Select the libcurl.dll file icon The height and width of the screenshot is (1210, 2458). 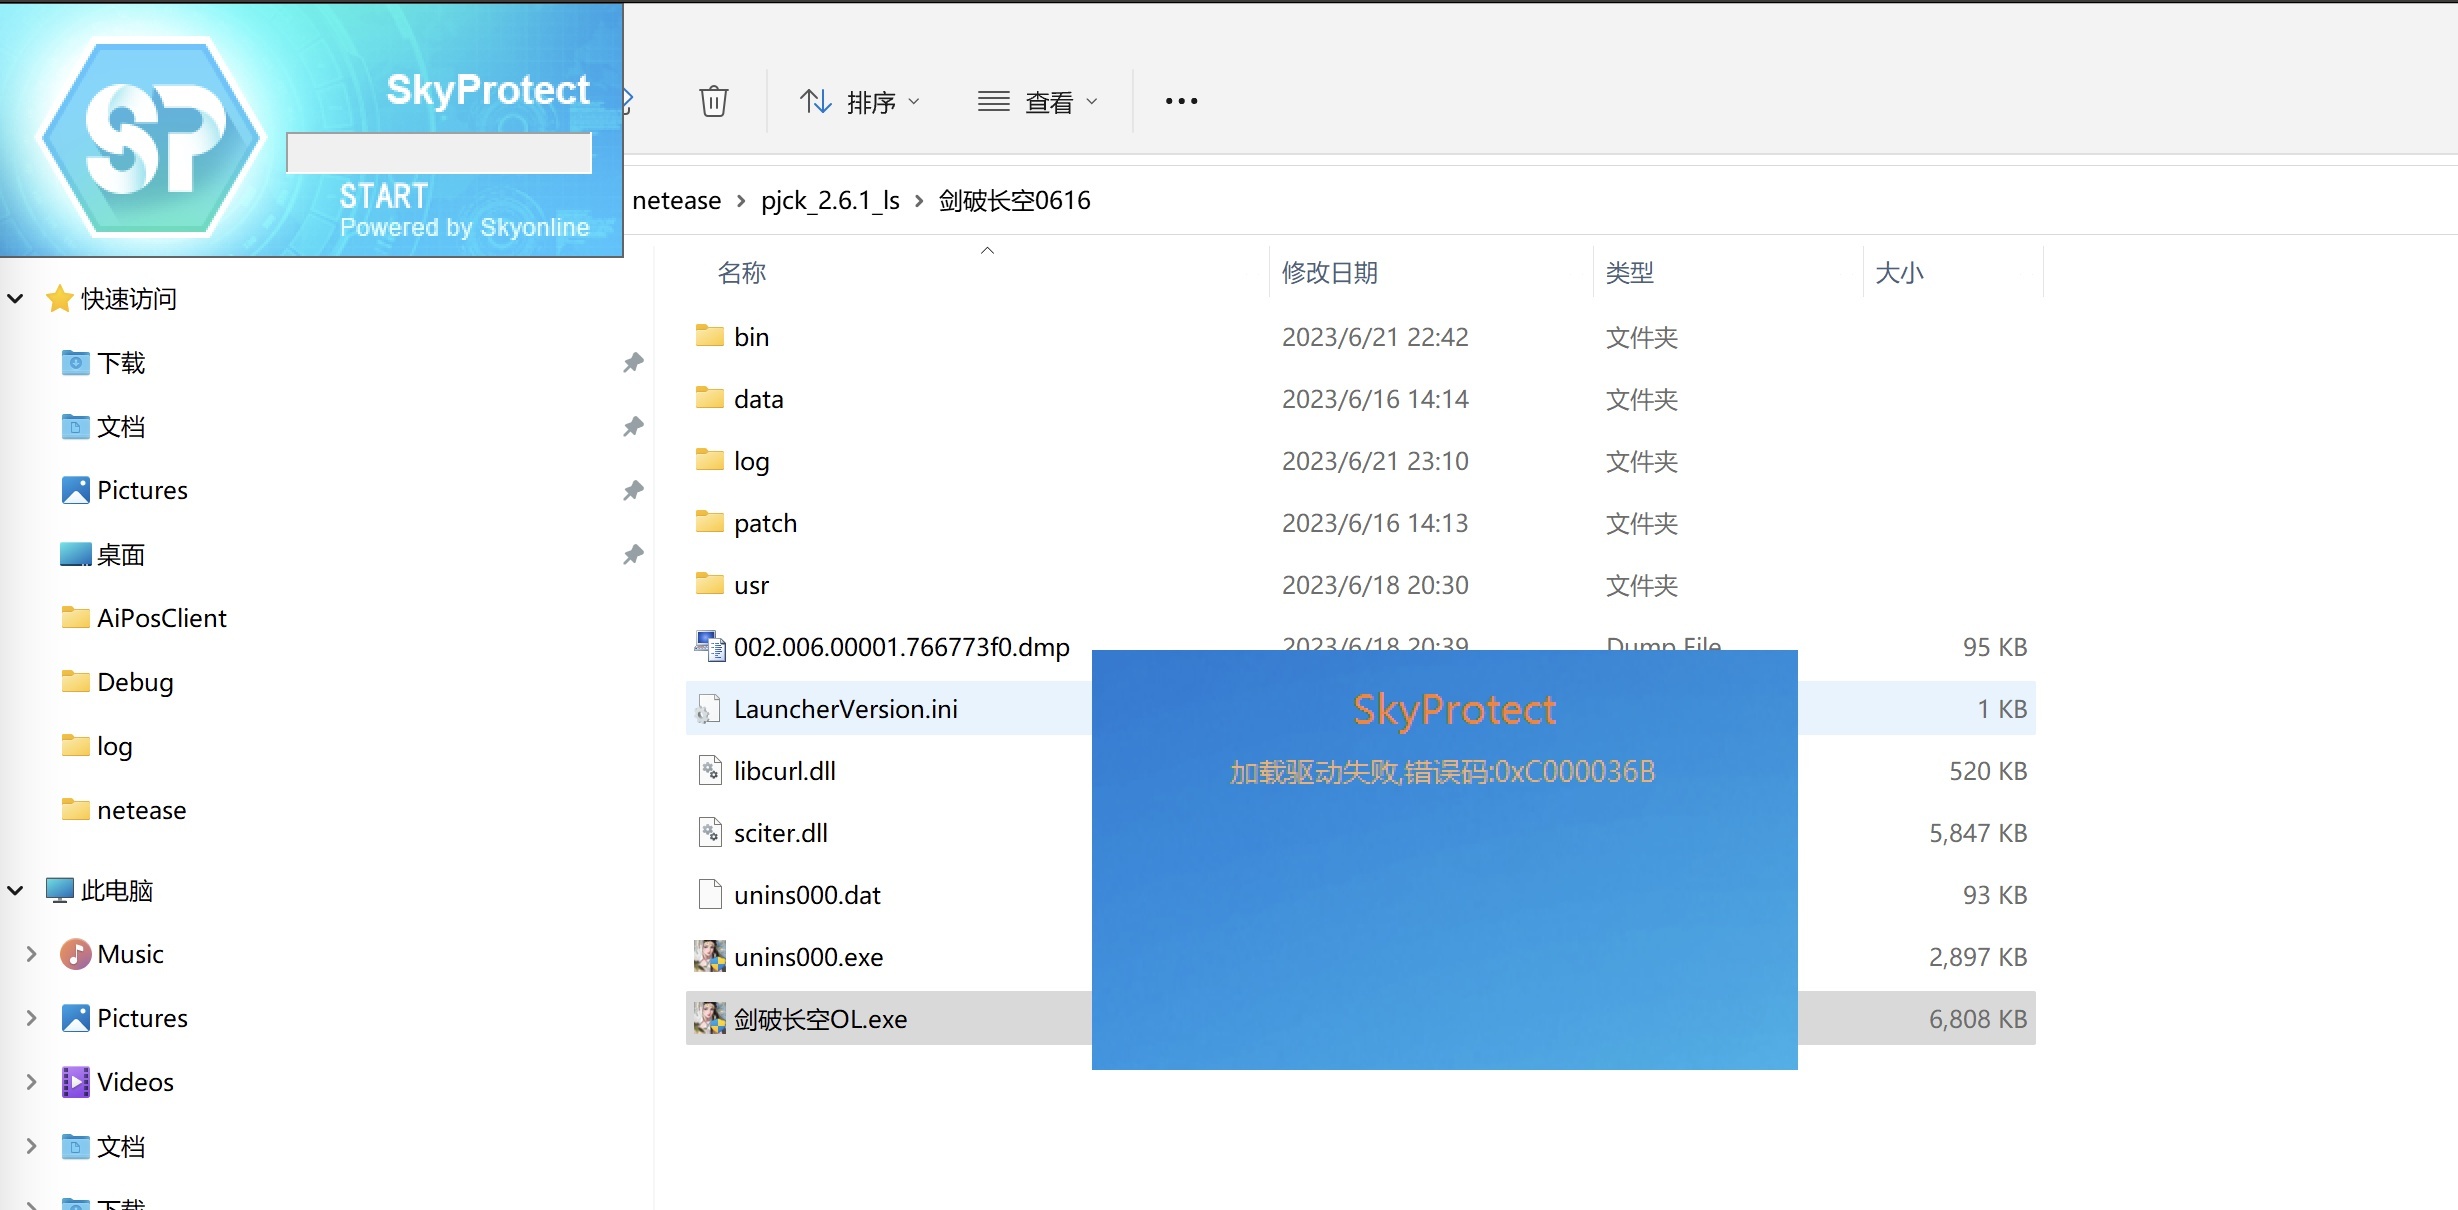(709, 771)
